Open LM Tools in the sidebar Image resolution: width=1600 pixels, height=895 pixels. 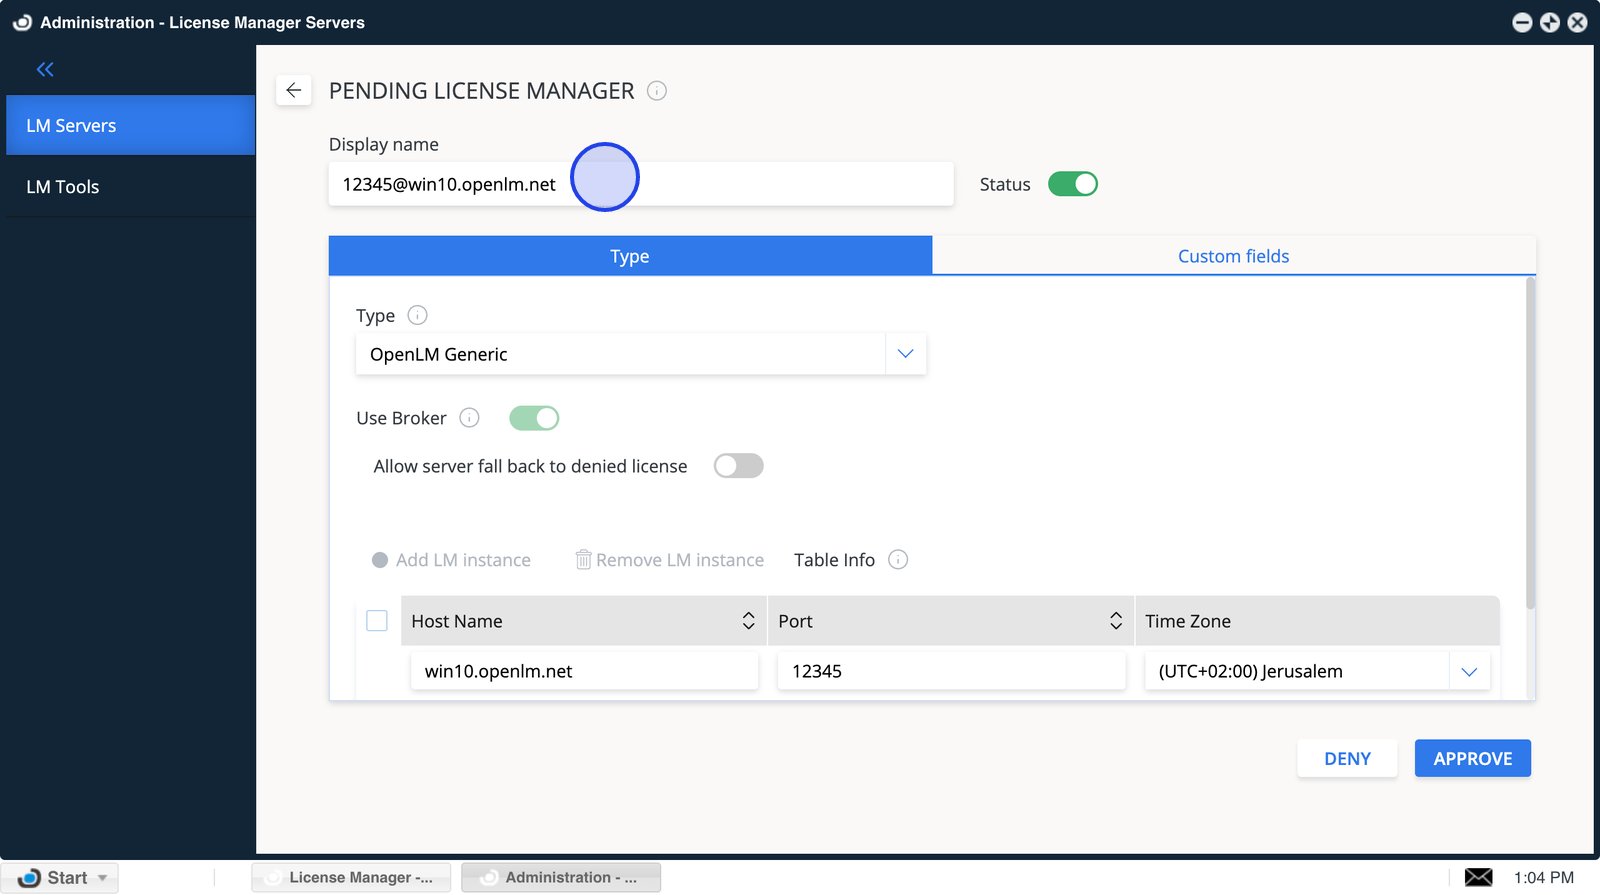[63, 187]
